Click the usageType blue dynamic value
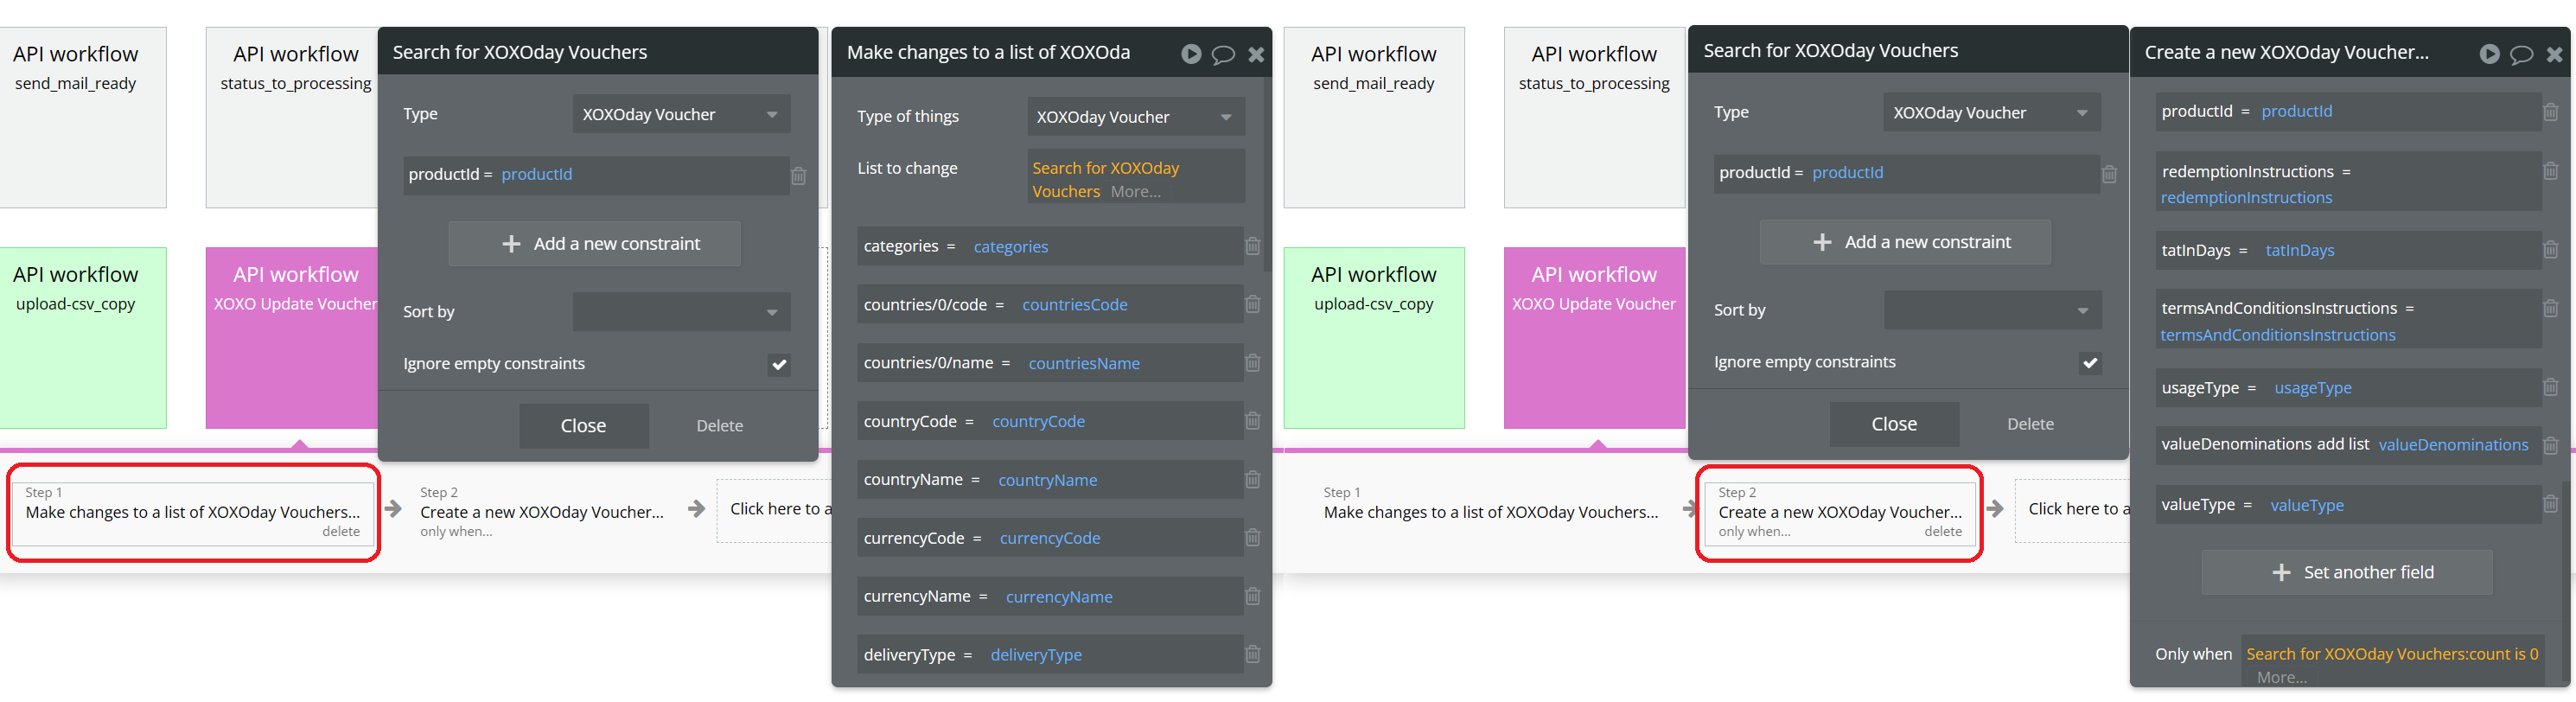The width and height of the screenshot is (2576, 702). coord(2312,388)
